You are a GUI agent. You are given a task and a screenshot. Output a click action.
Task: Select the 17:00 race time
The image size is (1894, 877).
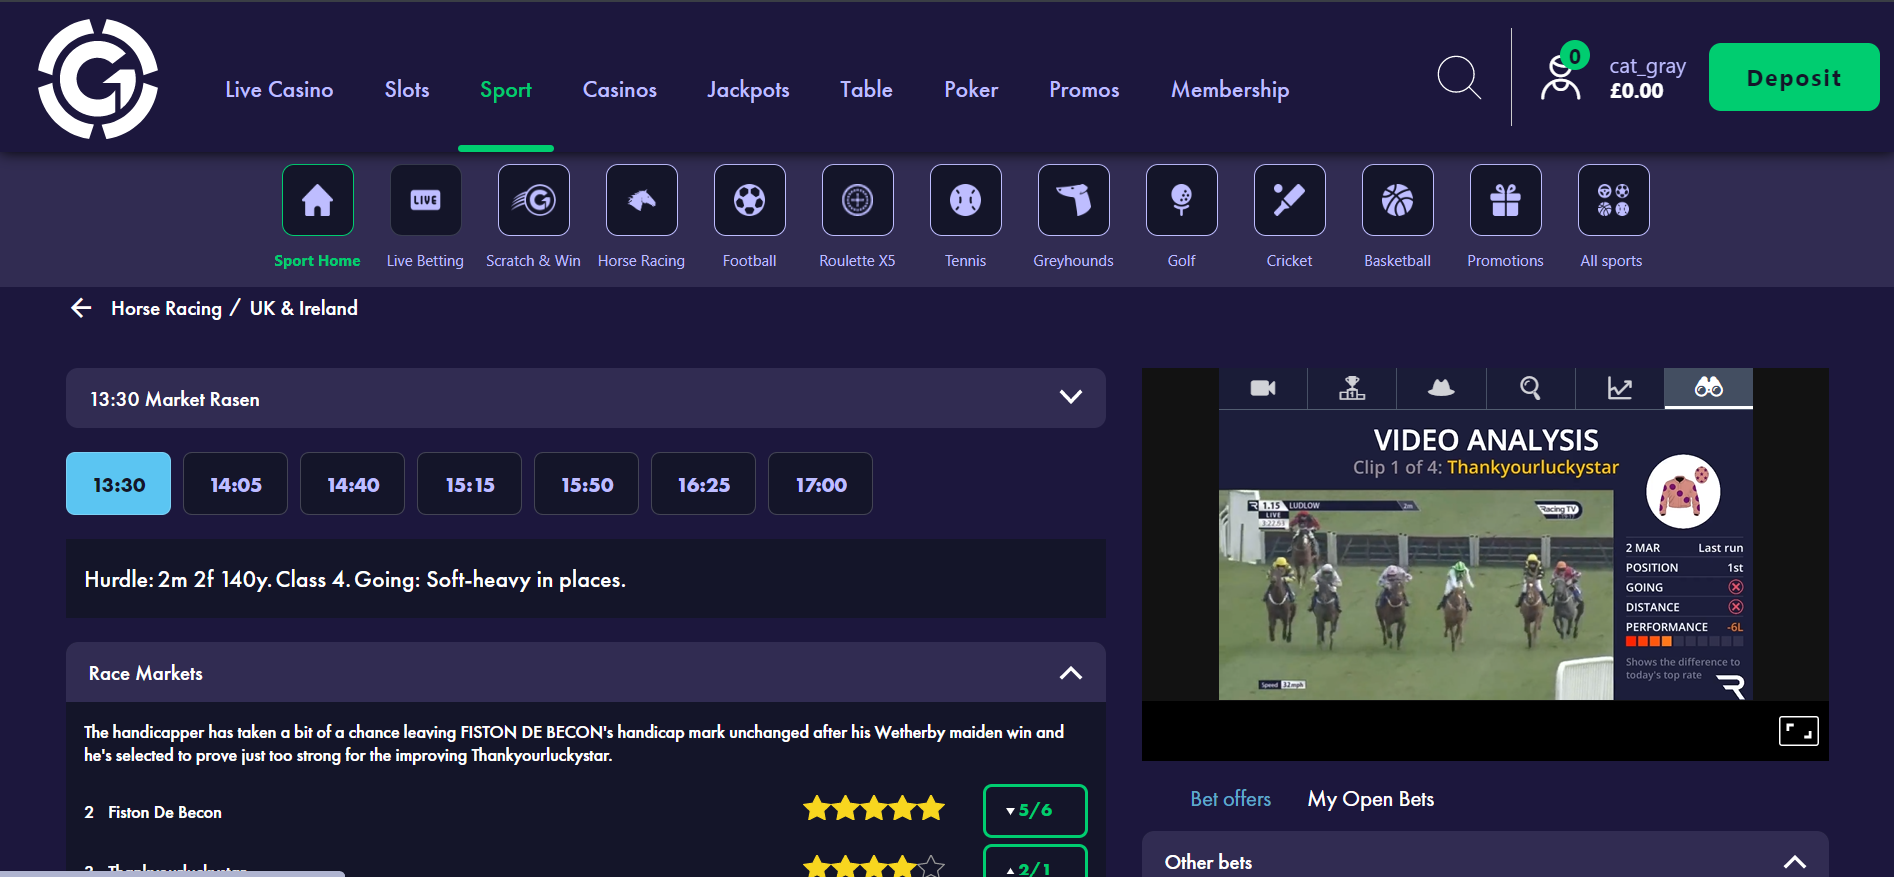click(821, 484)
